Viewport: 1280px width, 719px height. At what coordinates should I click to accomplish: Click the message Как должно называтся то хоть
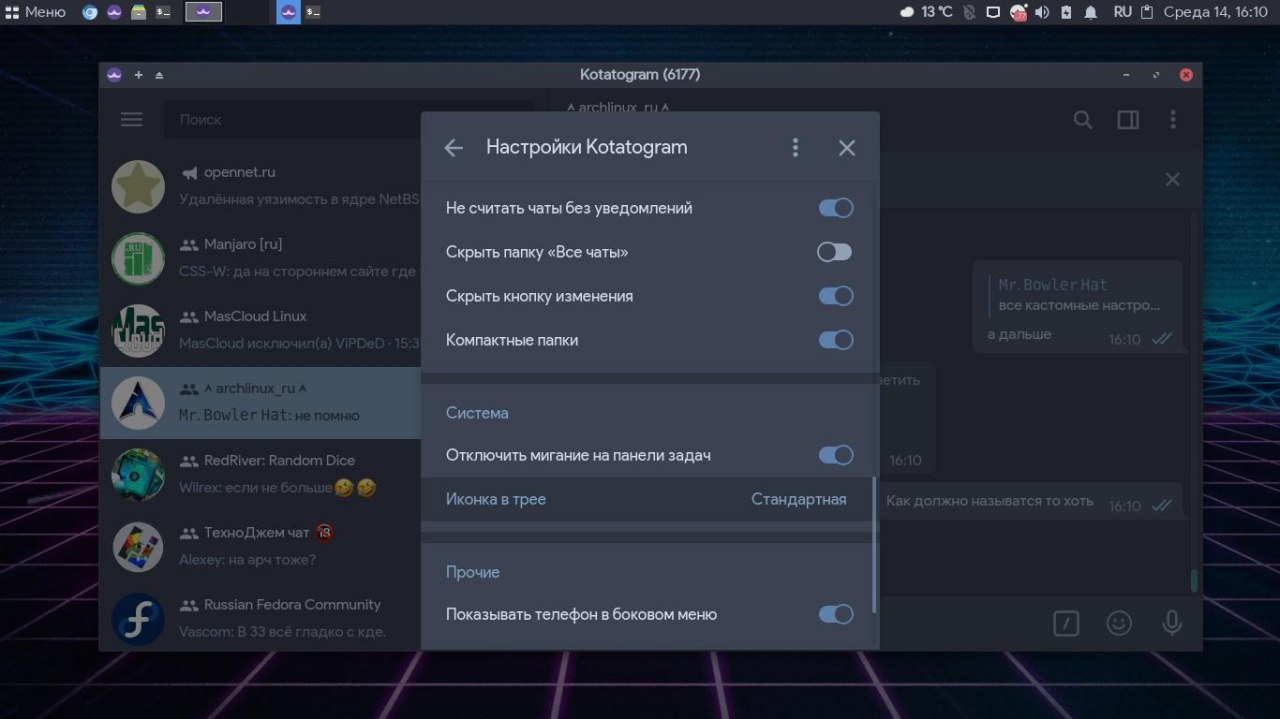990,501
